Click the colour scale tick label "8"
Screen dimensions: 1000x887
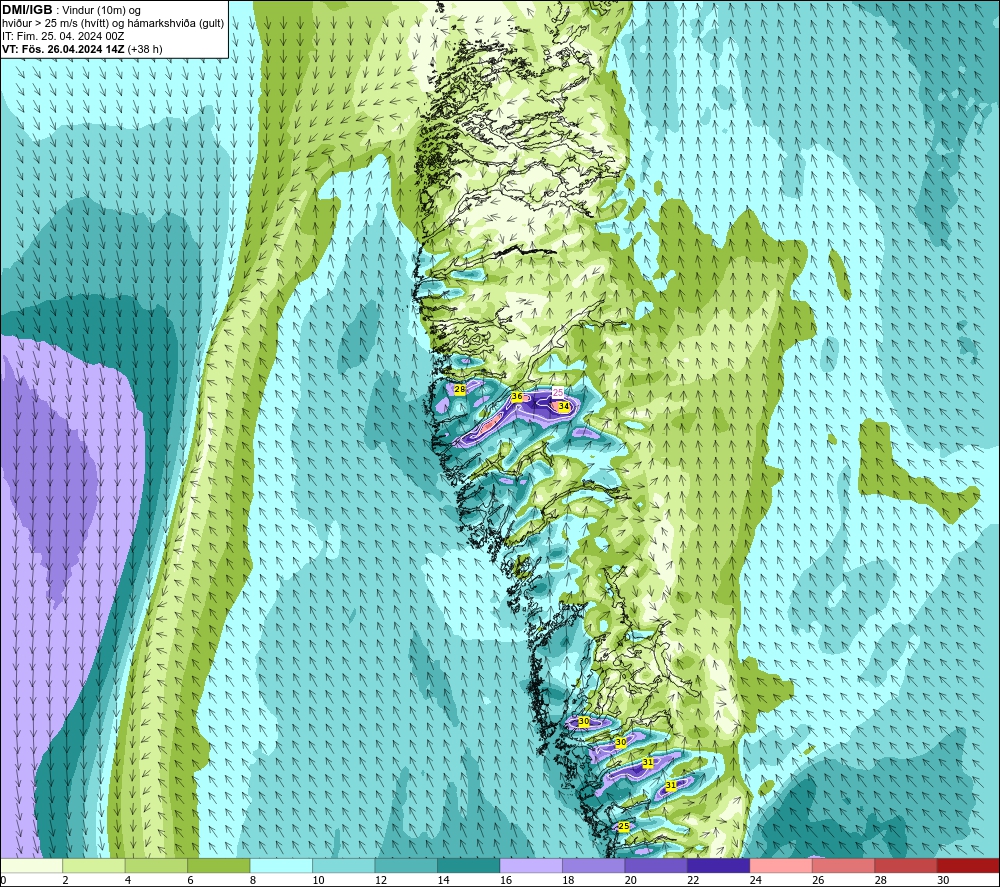pyautogui.click(x=253, y=880)
